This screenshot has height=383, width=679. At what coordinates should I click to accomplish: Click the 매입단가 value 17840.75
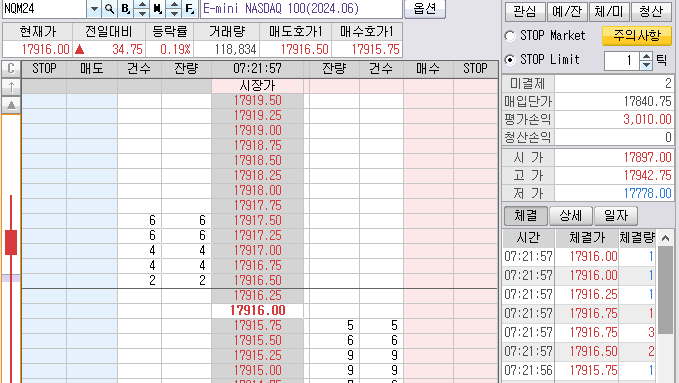pos(647,101)
